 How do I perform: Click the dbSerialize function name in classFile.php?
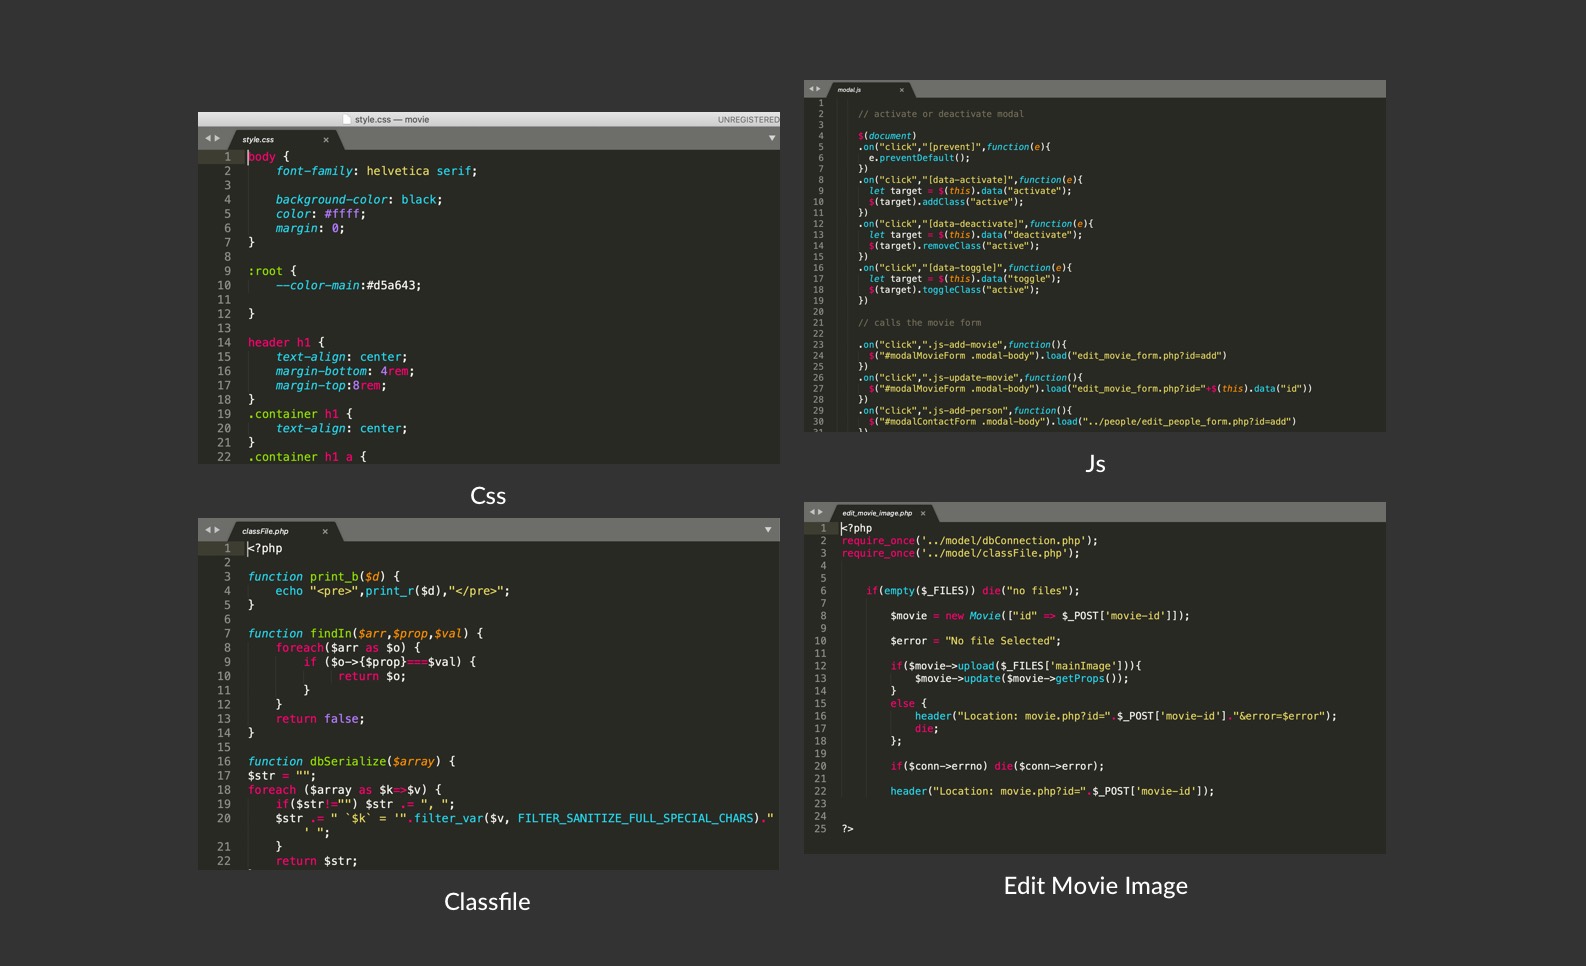(347, 762)
